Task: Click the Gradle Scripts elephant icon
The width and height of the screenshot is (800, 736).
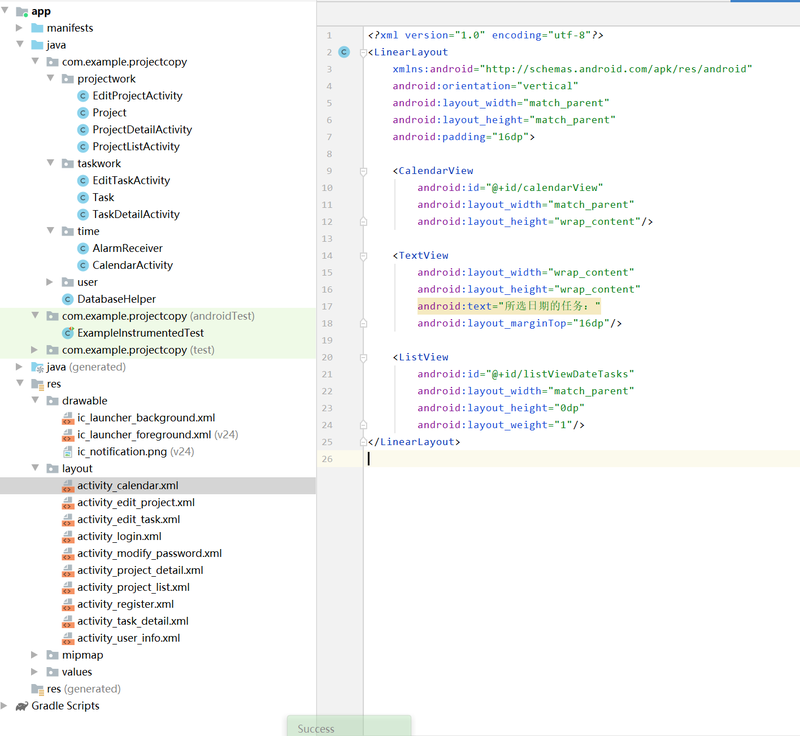Action: point(21,706)
